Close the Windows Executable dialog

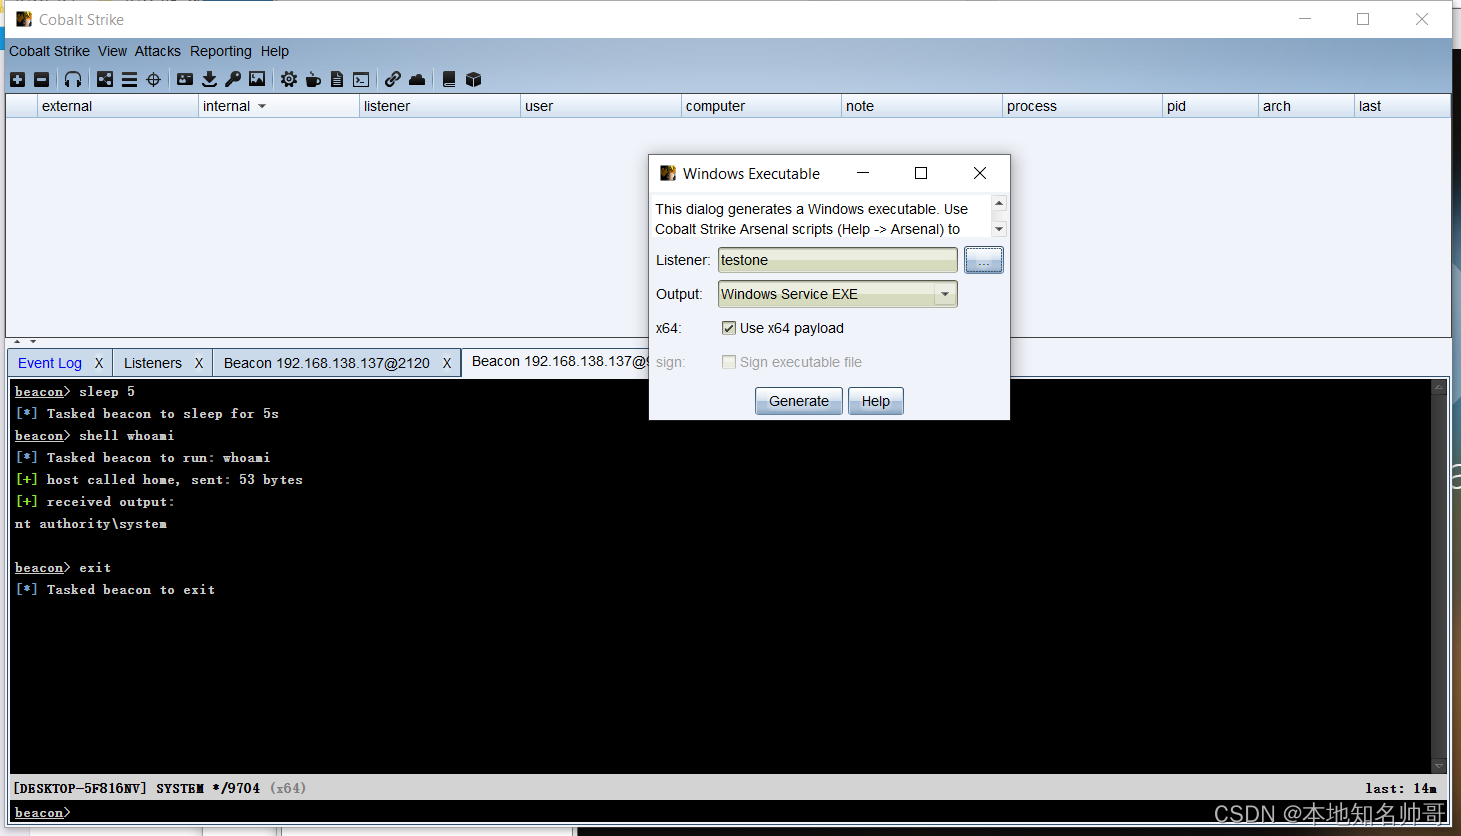[x=980, y=173]
